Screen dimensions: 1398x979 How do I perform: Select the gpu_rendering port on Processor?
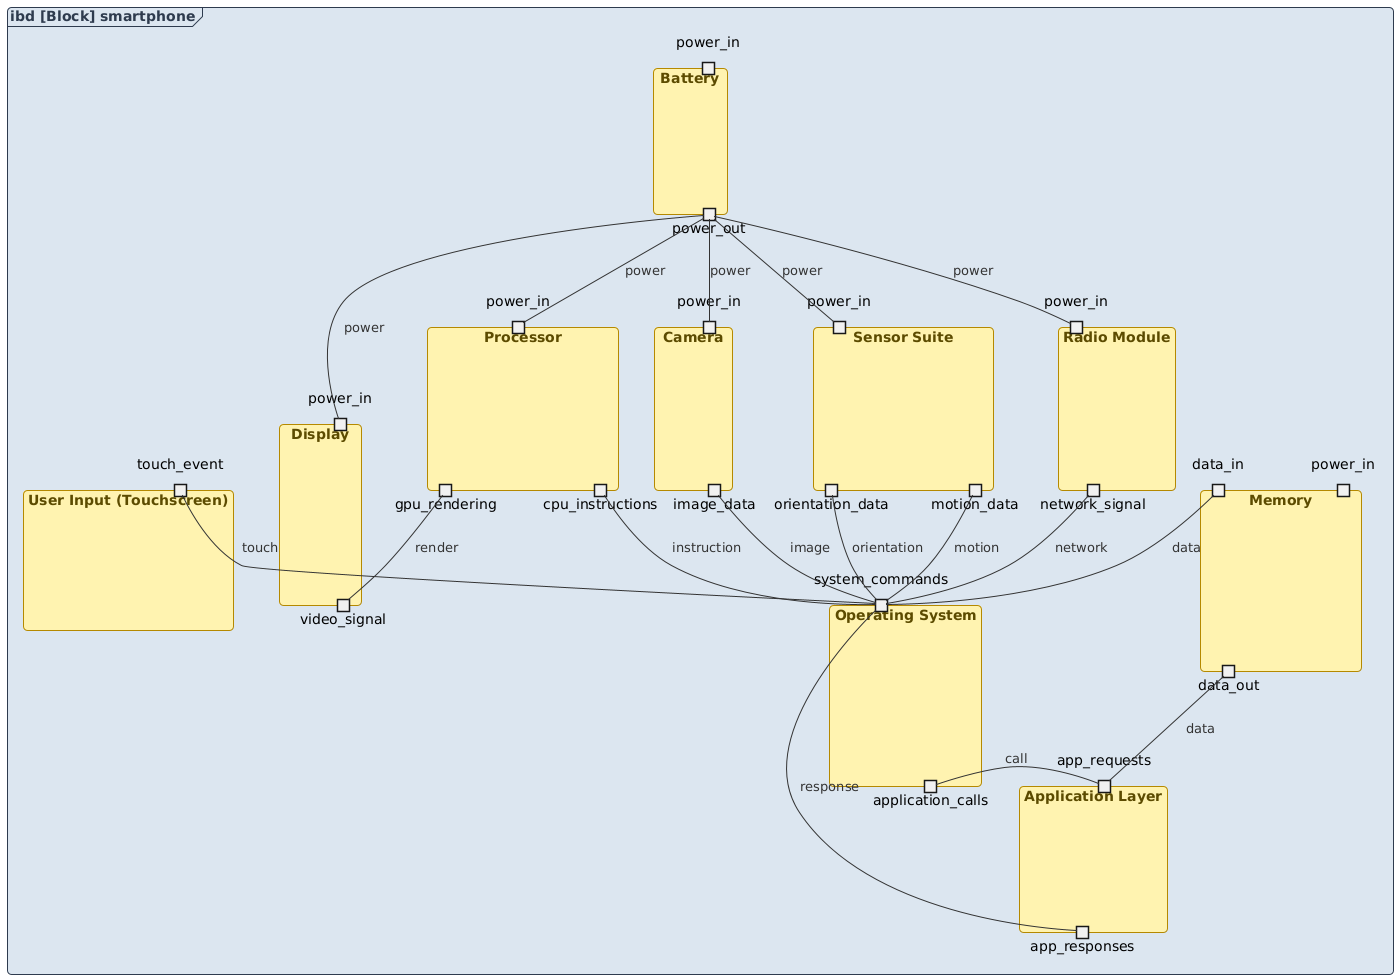click(446, 490)
